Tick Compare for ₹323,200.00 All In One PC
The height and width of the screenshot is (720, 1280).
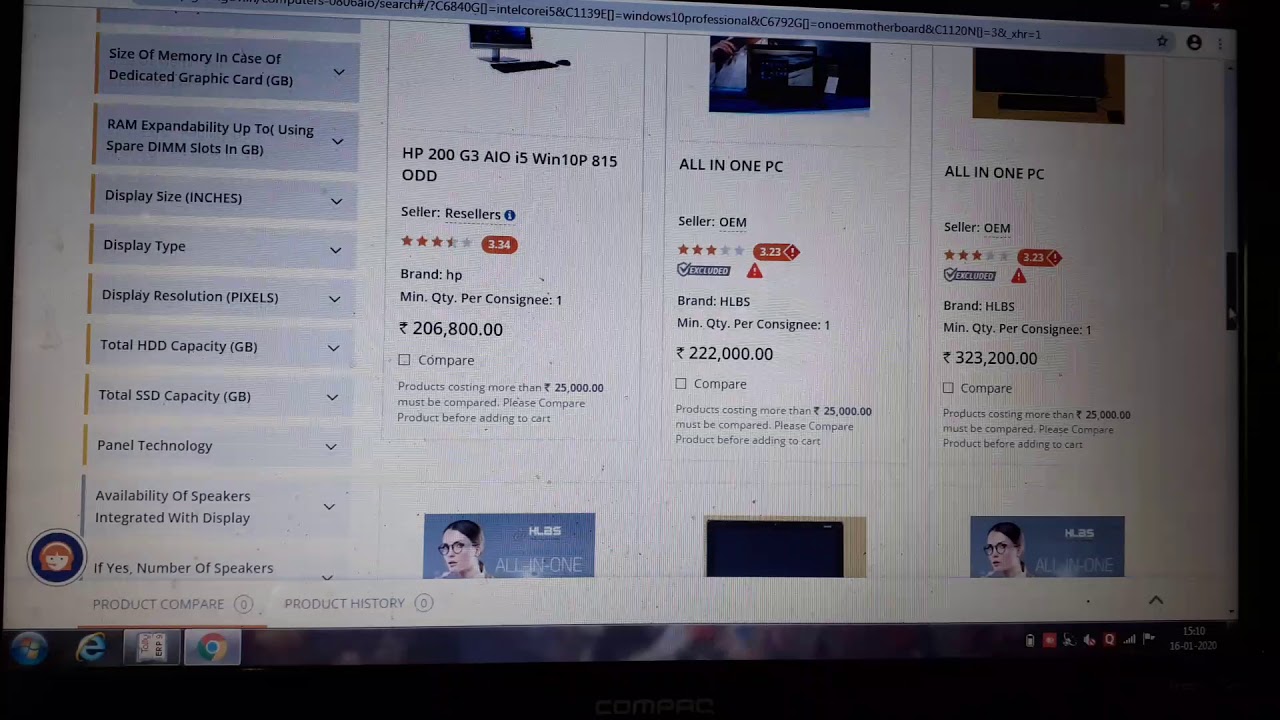pos(948,388)
